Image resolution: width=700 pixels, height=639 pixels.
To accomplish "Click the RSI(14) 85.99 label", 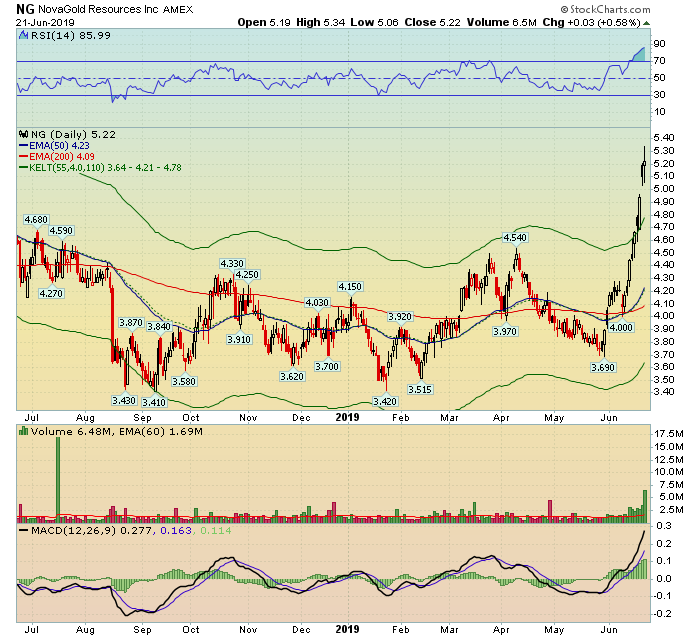I will [x=71, y=36].
